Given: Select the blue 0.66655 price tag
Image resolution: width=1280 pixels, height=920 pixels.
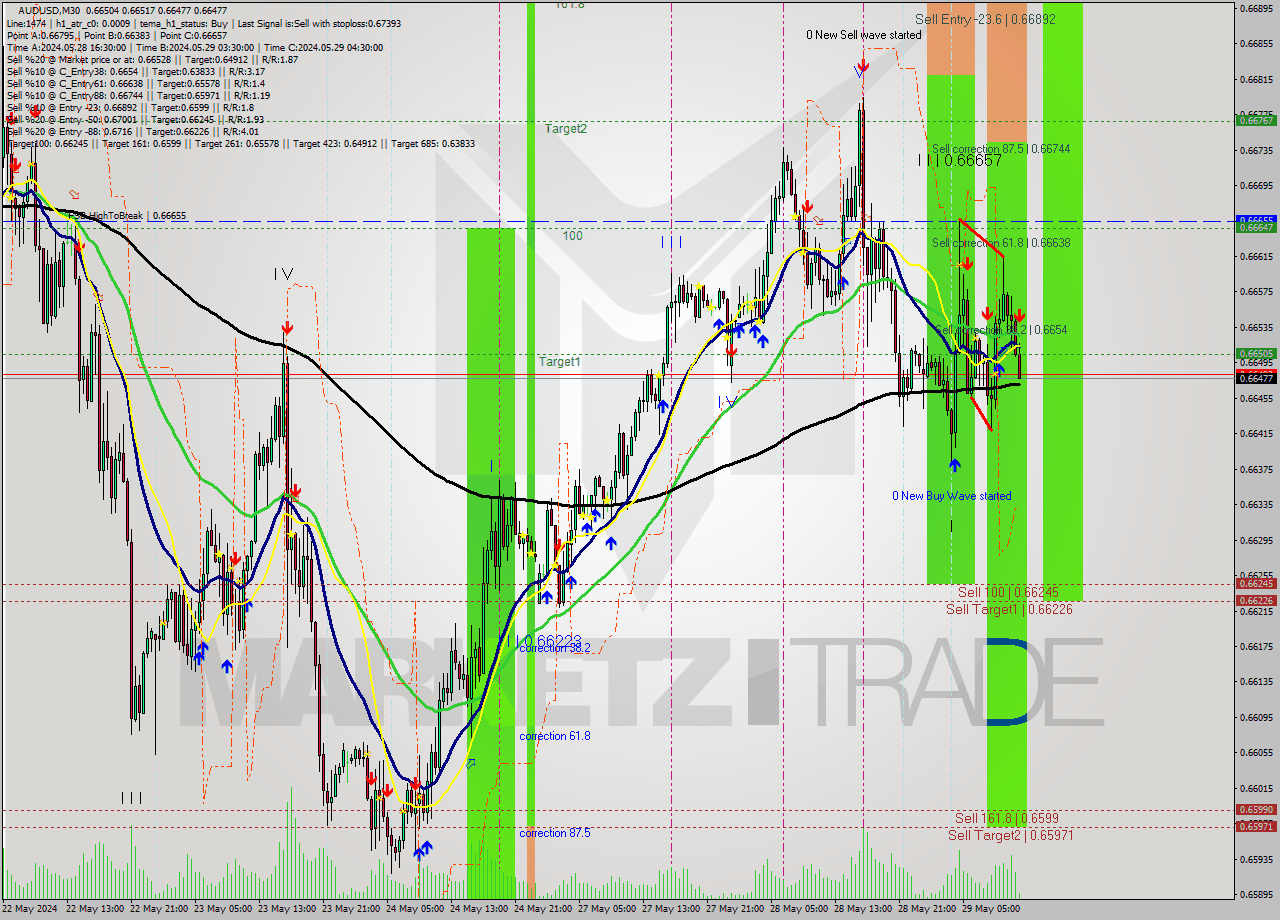Looking at the screenshot, I should coord(1256,219).
